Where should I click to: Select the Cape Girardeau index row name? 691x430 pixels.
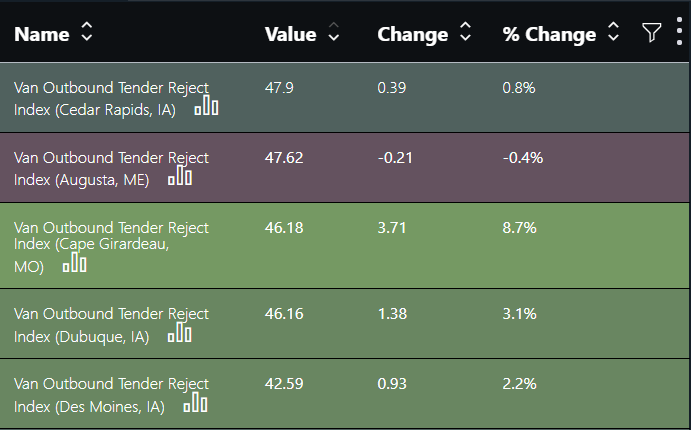111,247
